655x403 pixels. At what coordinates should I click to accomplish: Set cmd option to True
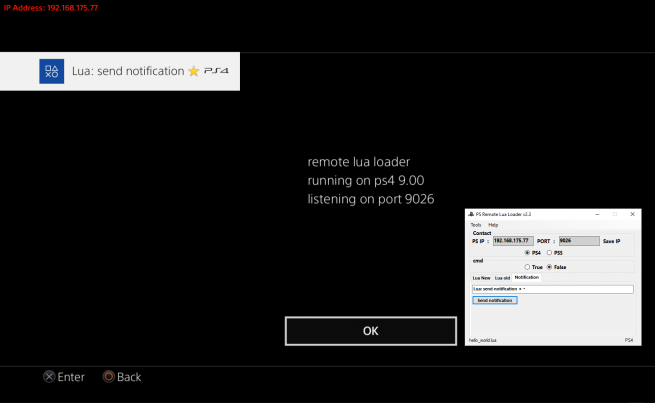tap(527, 267)
